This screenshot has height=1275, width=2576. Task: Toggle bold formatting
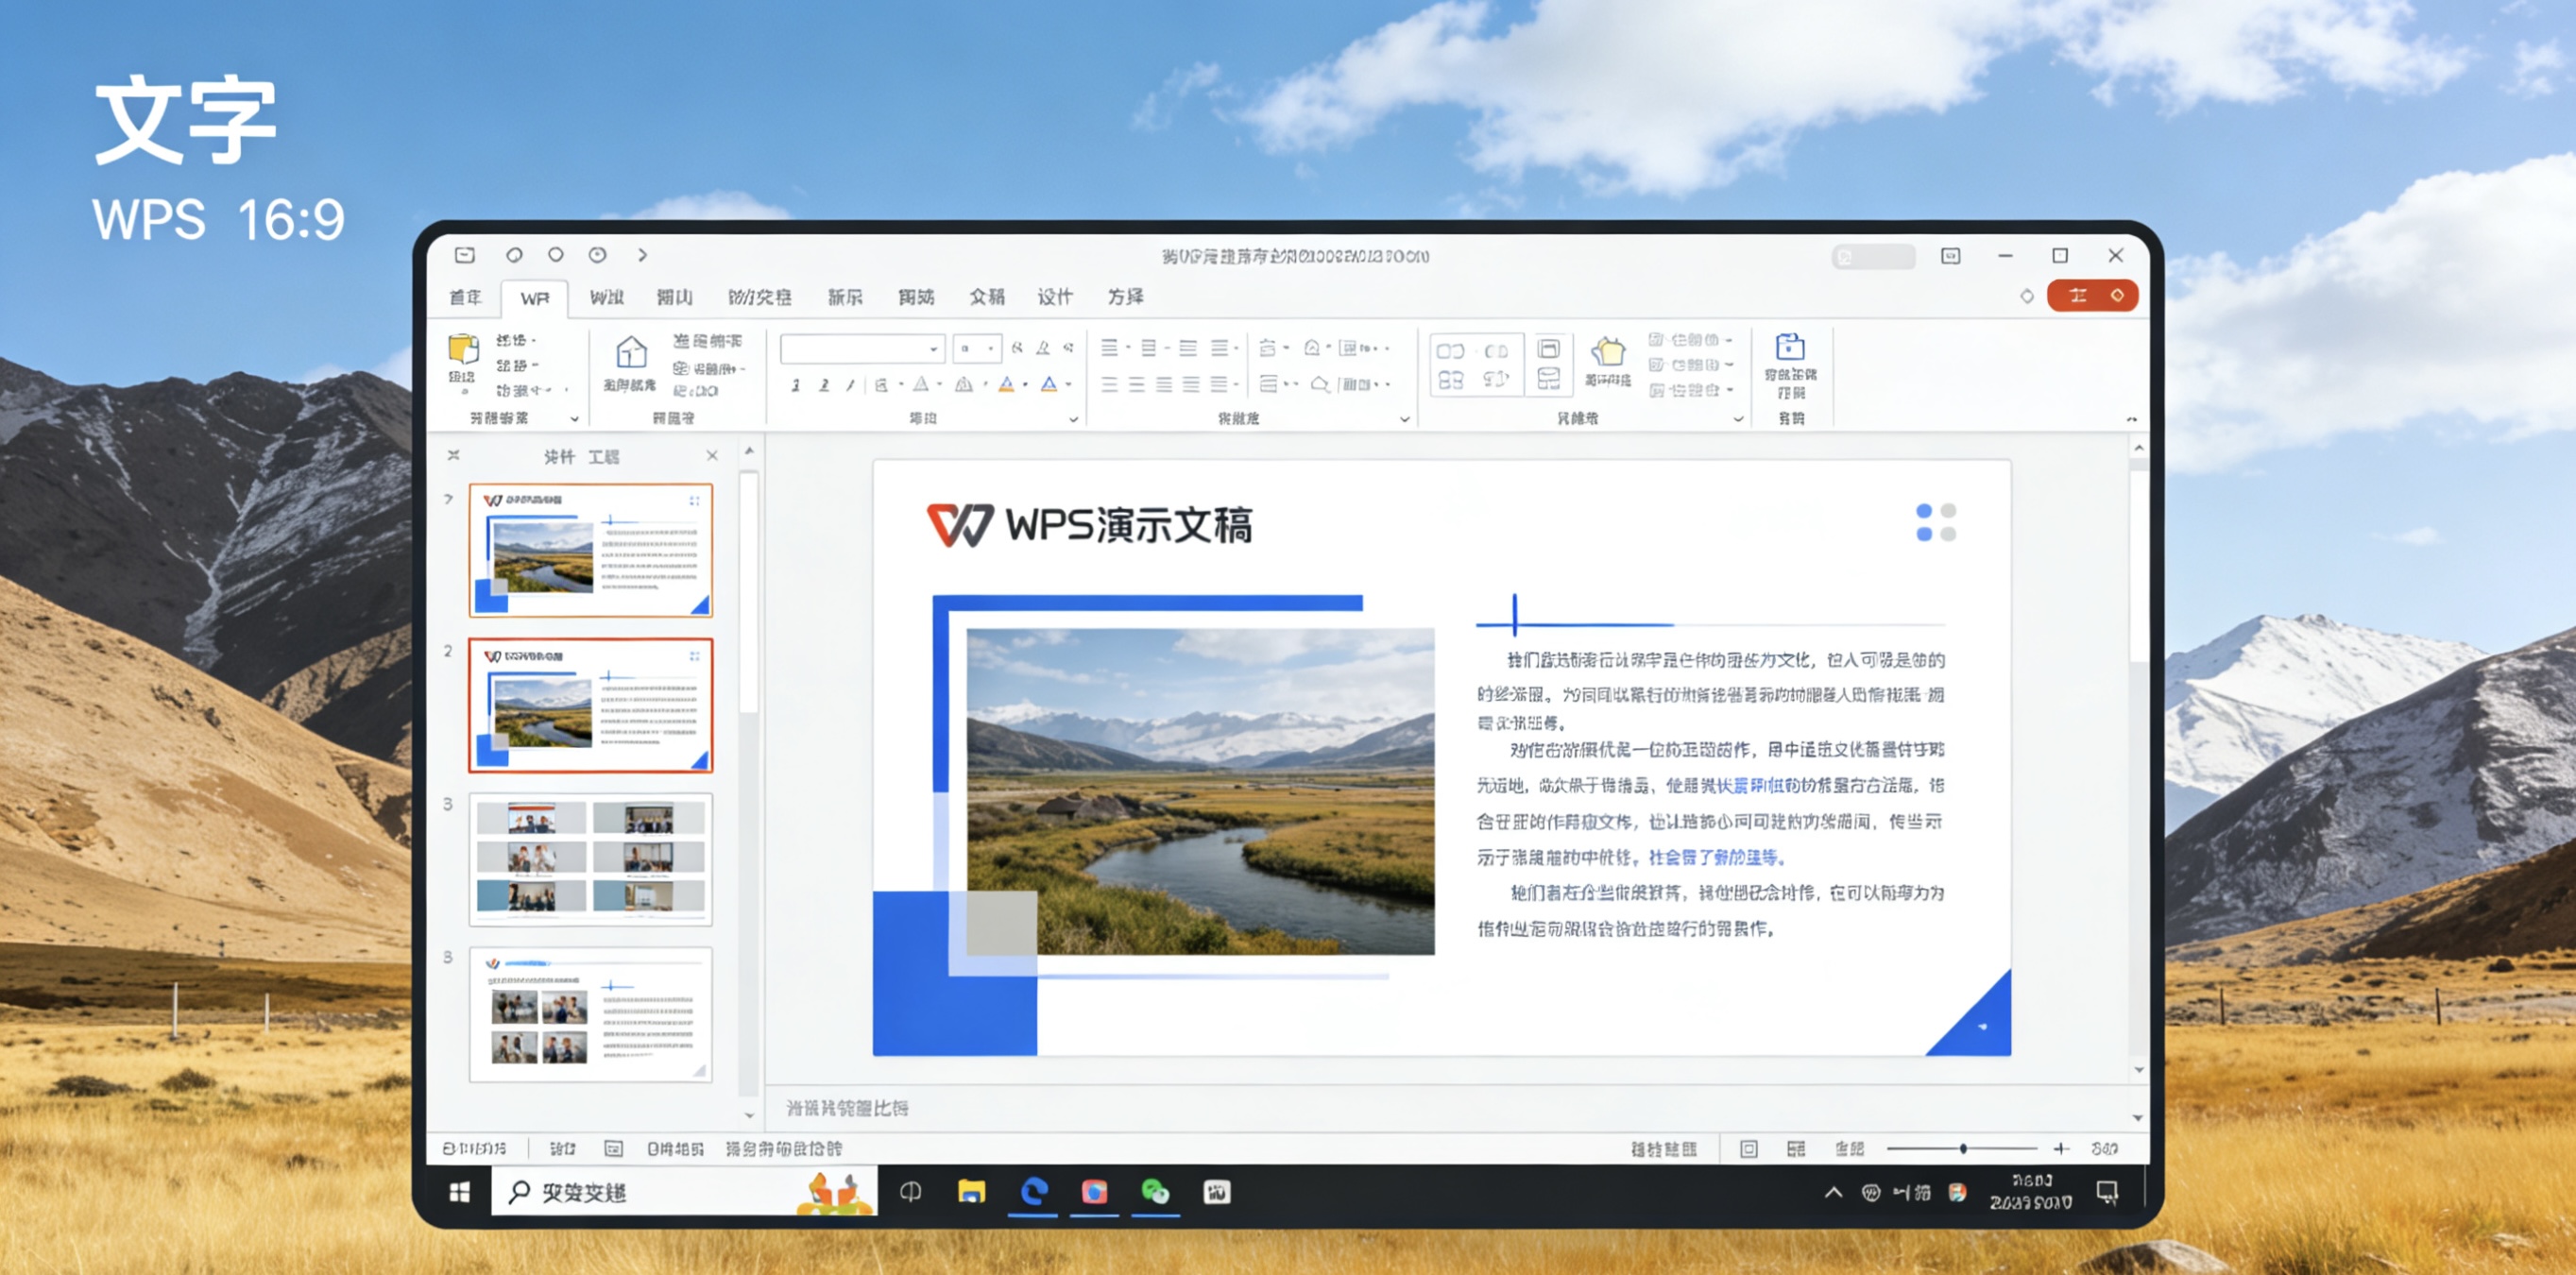coord(797,384)
